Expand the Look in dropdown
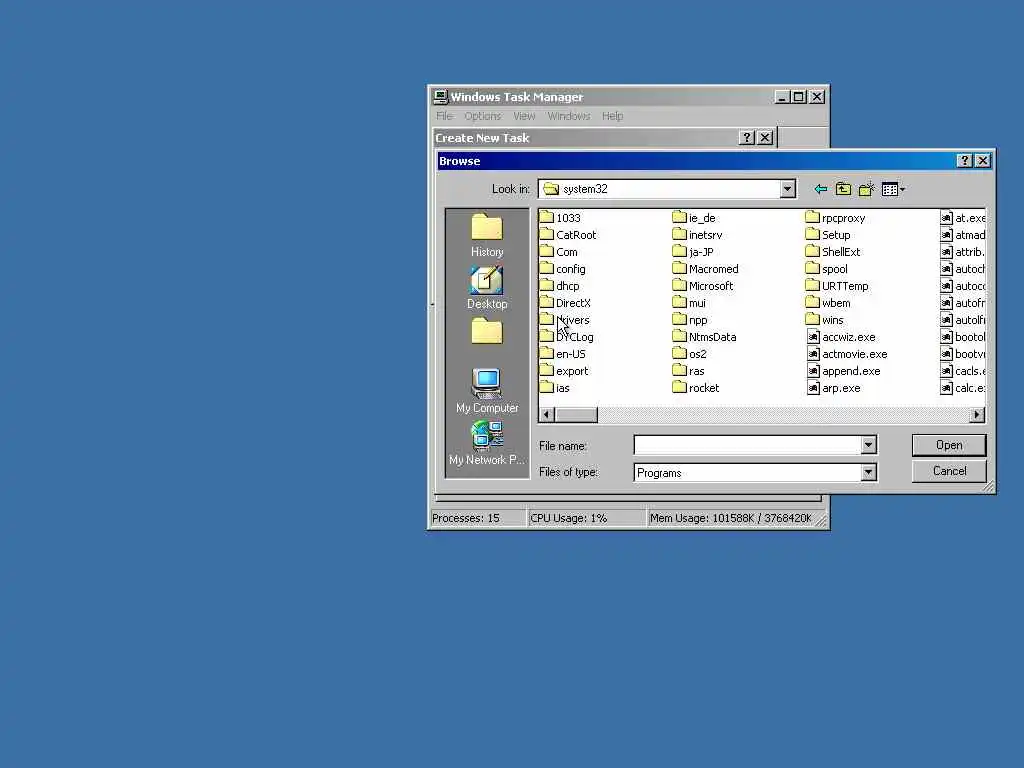The height and width of the screenshot is (768, 1024). (x=788, y=189)
